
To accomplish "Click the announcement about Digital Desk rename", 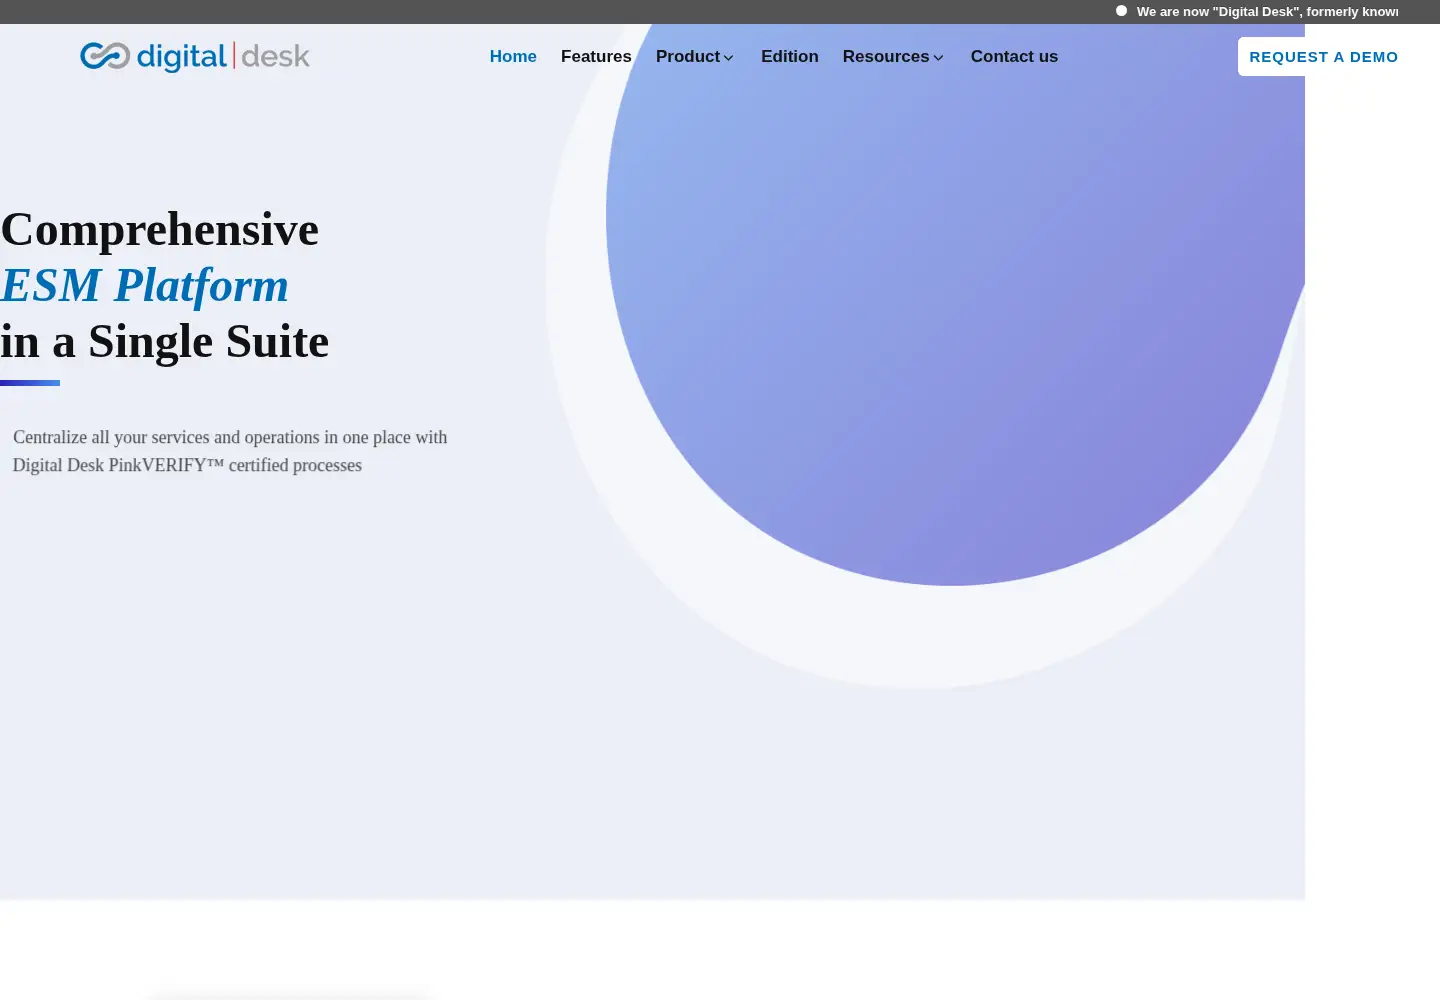I will 1268,12.
